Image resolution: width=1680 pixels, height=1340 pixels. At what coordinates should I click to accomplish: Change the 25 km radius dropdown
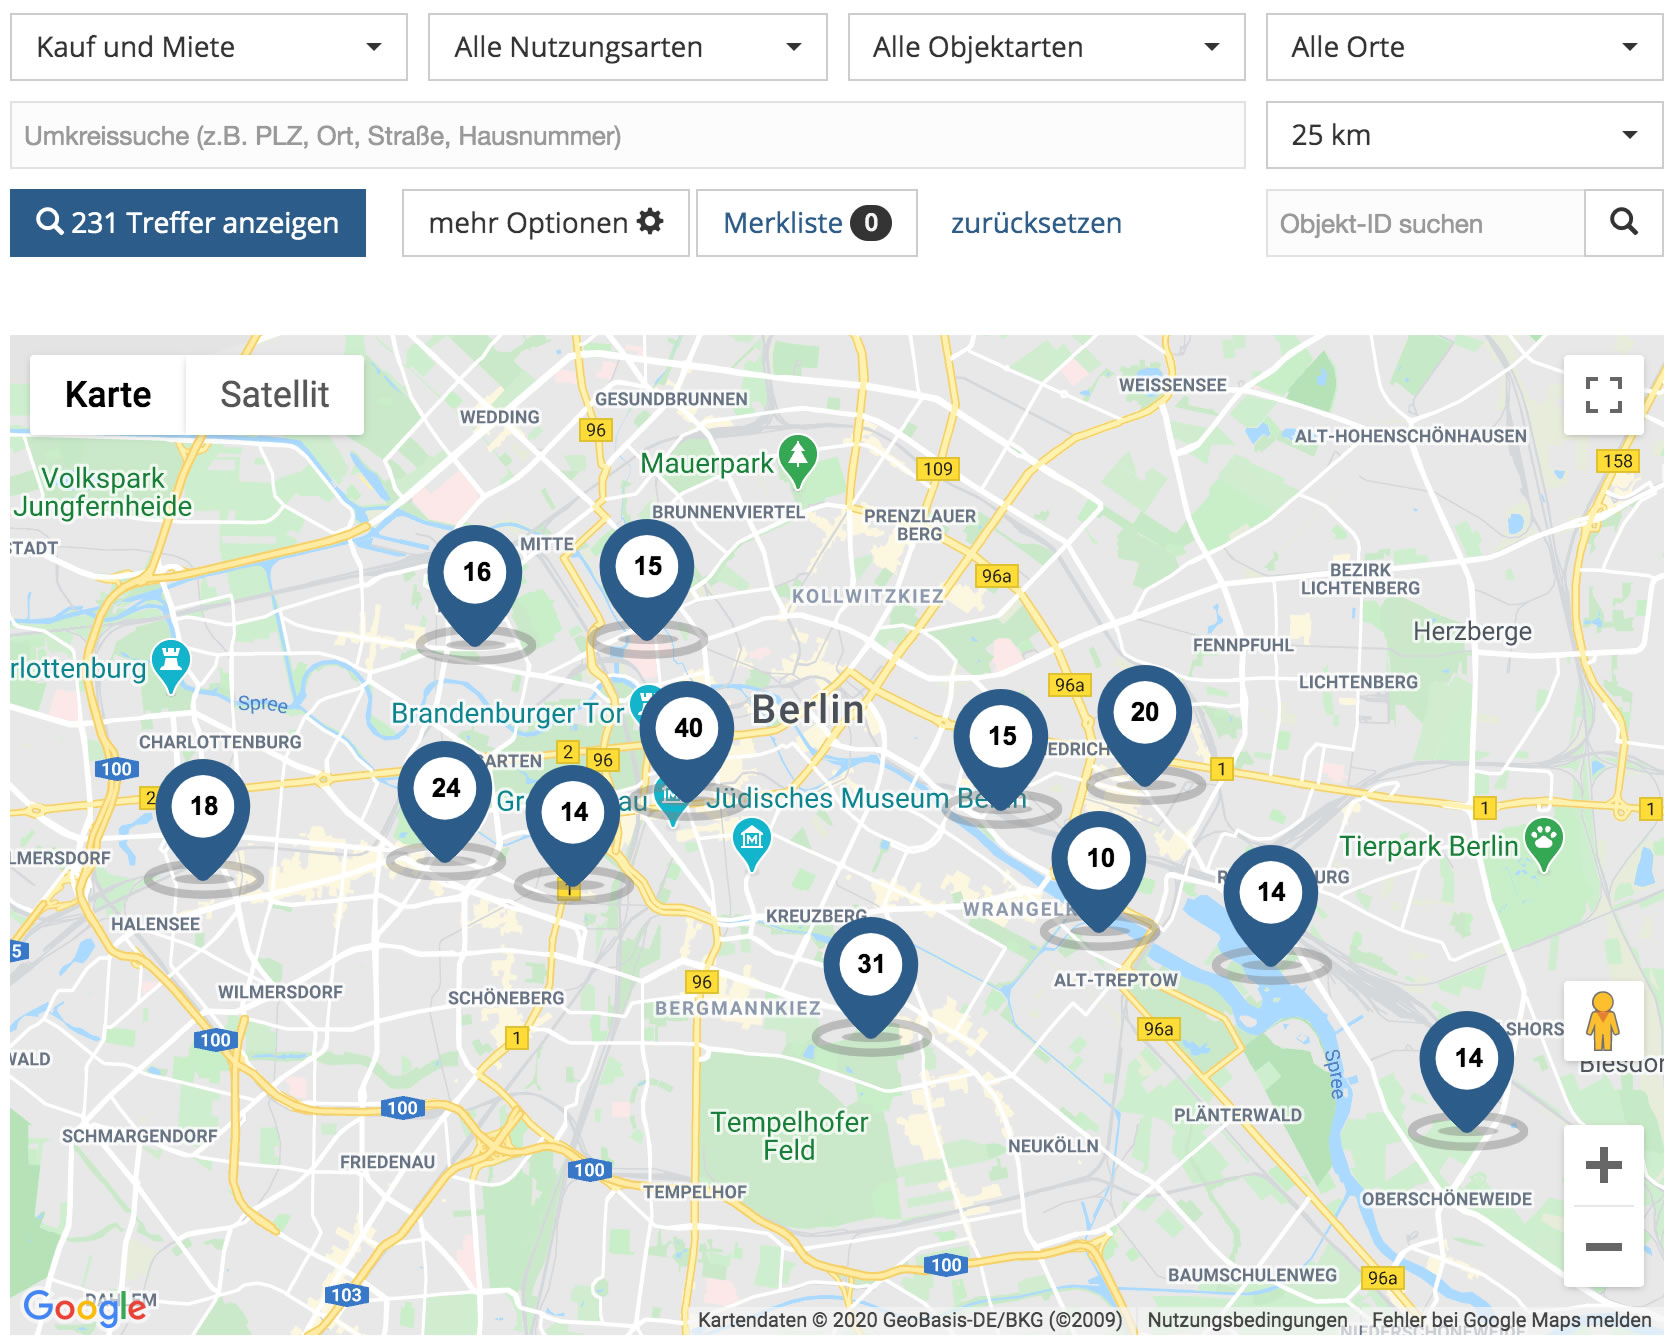click(x=1465, y=135)
